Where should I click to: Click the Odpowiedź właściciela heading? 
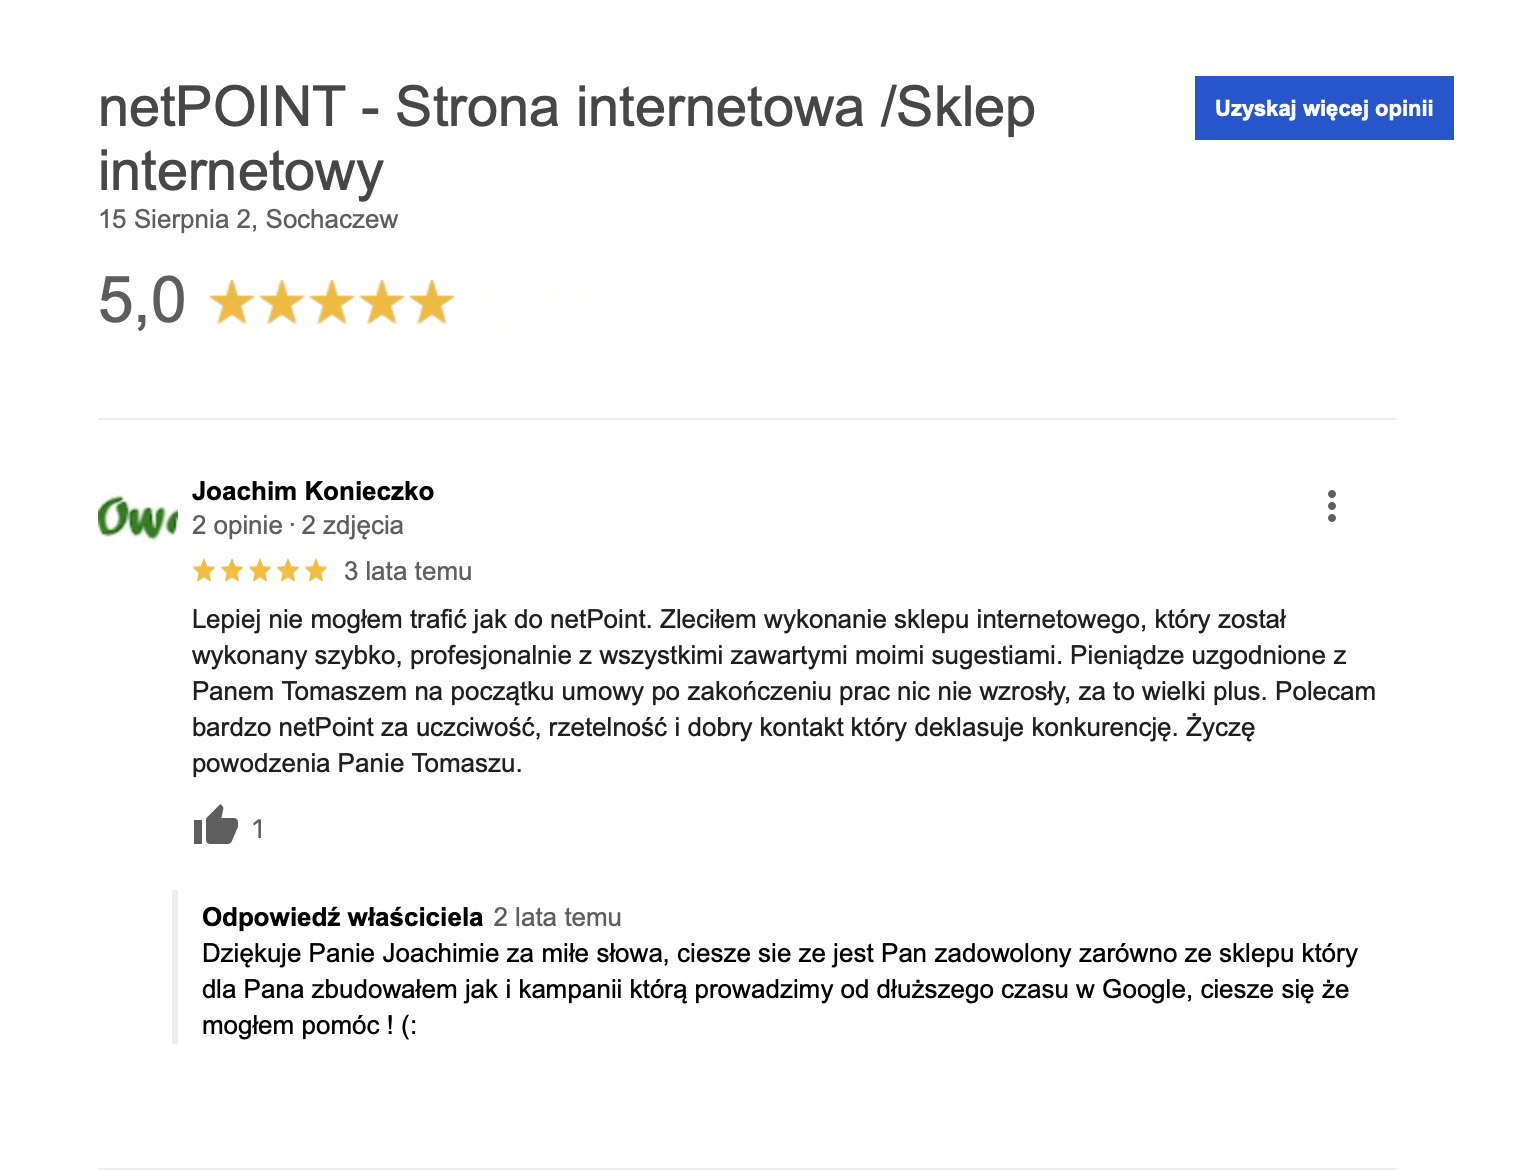pyautogui.click(x=342, y=917)
